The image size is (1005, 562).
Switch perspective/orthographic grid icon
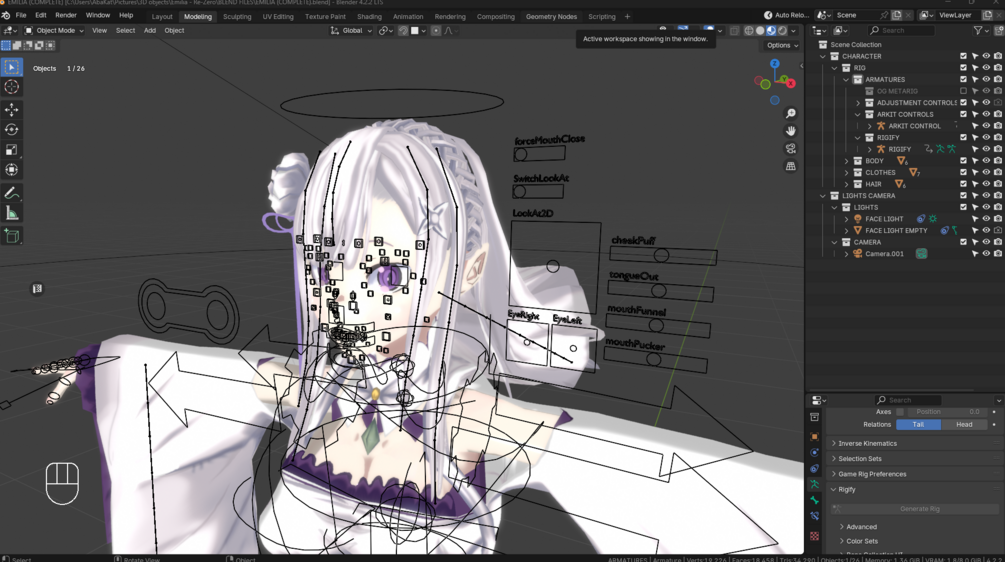(791, 167)
